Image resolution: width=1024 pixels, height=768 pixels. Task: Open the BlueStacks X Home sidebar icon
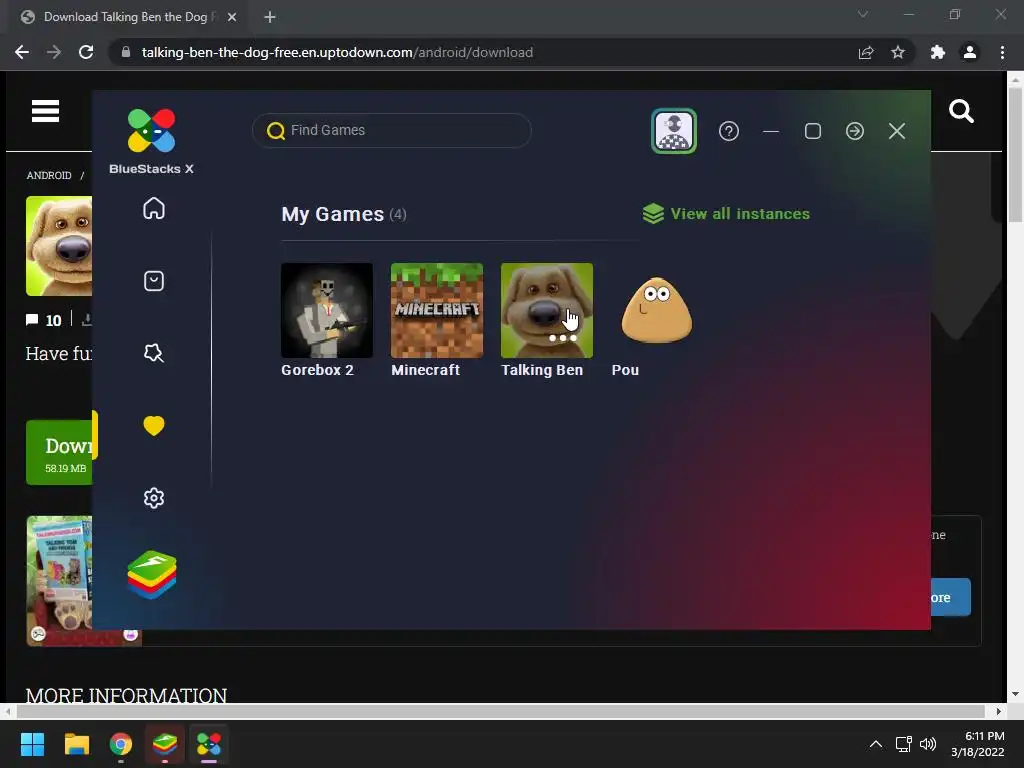click(153, 208)
